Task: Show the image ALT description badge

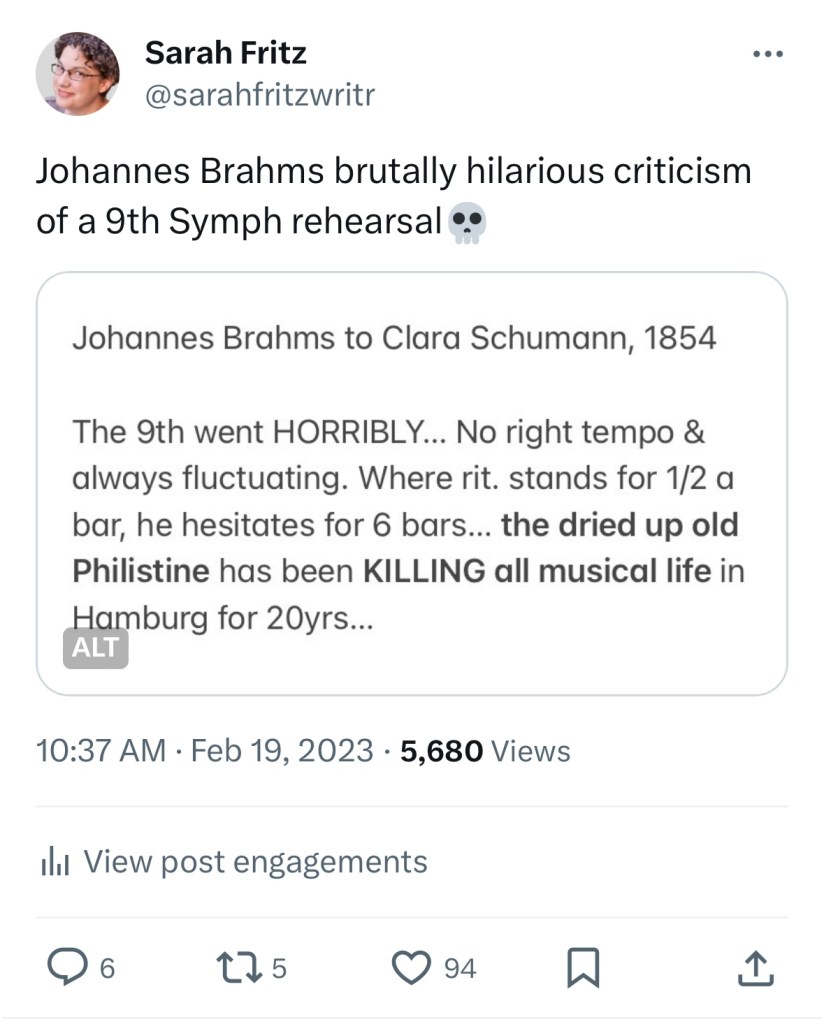Action: coord(96,647)
